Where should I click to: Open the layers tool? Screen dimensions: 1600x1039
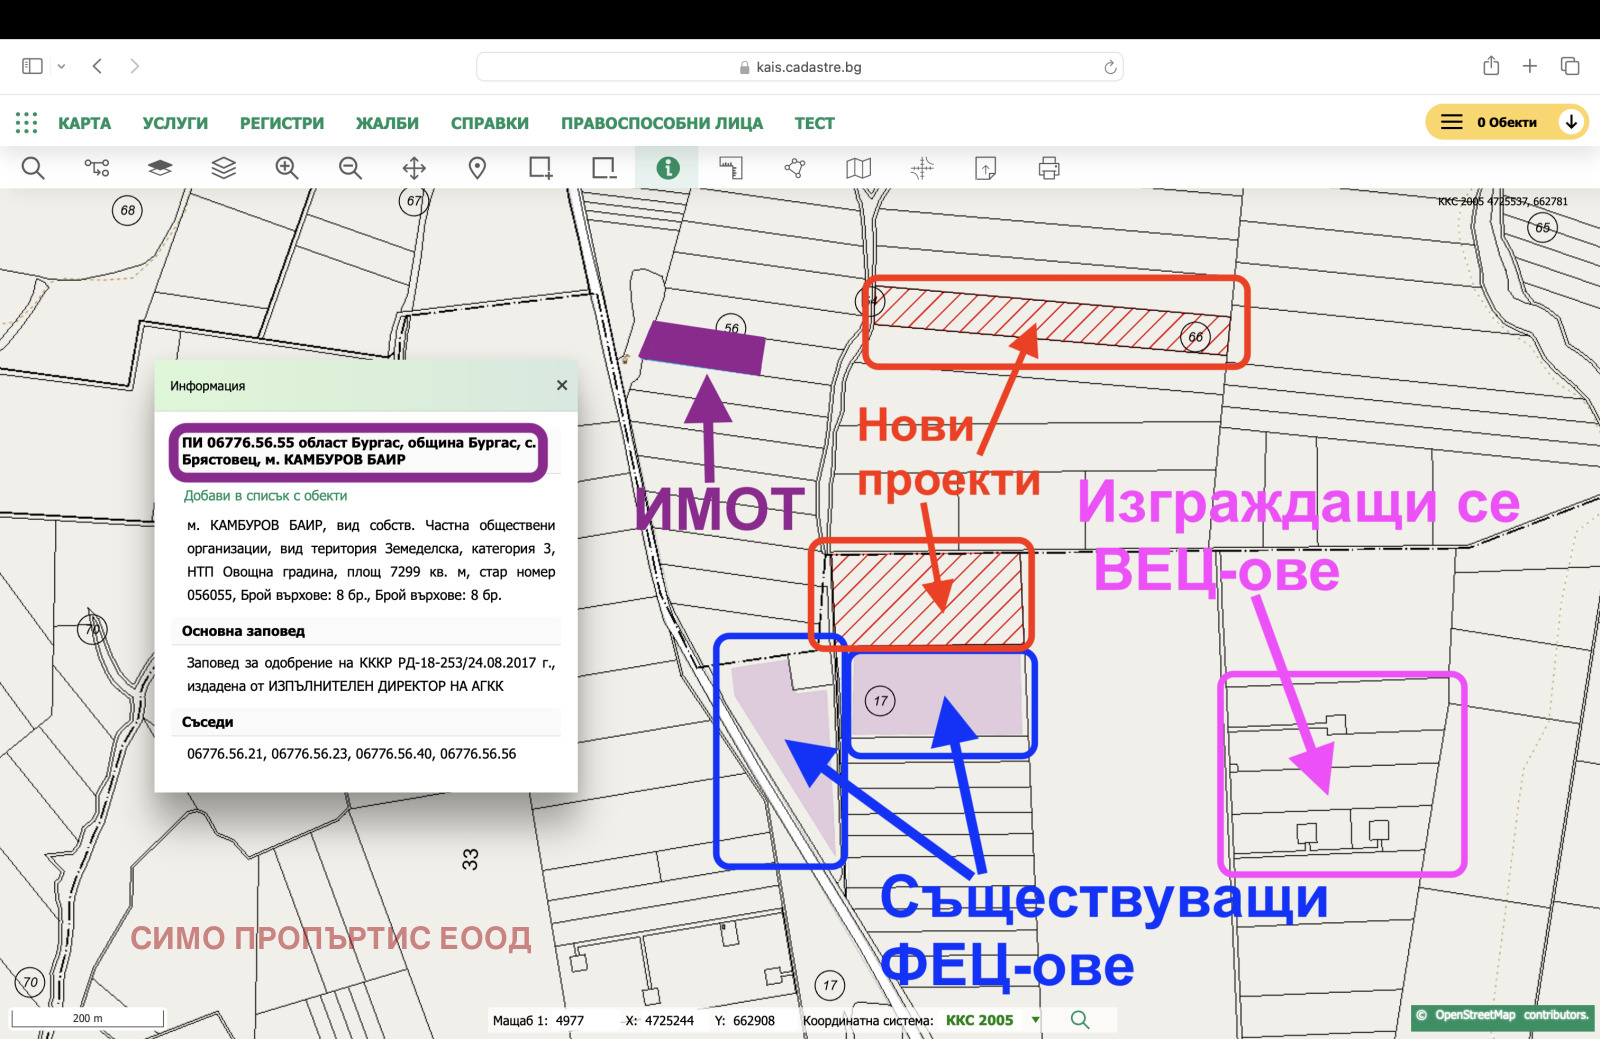pyautogui.click(x=222, y=168)
